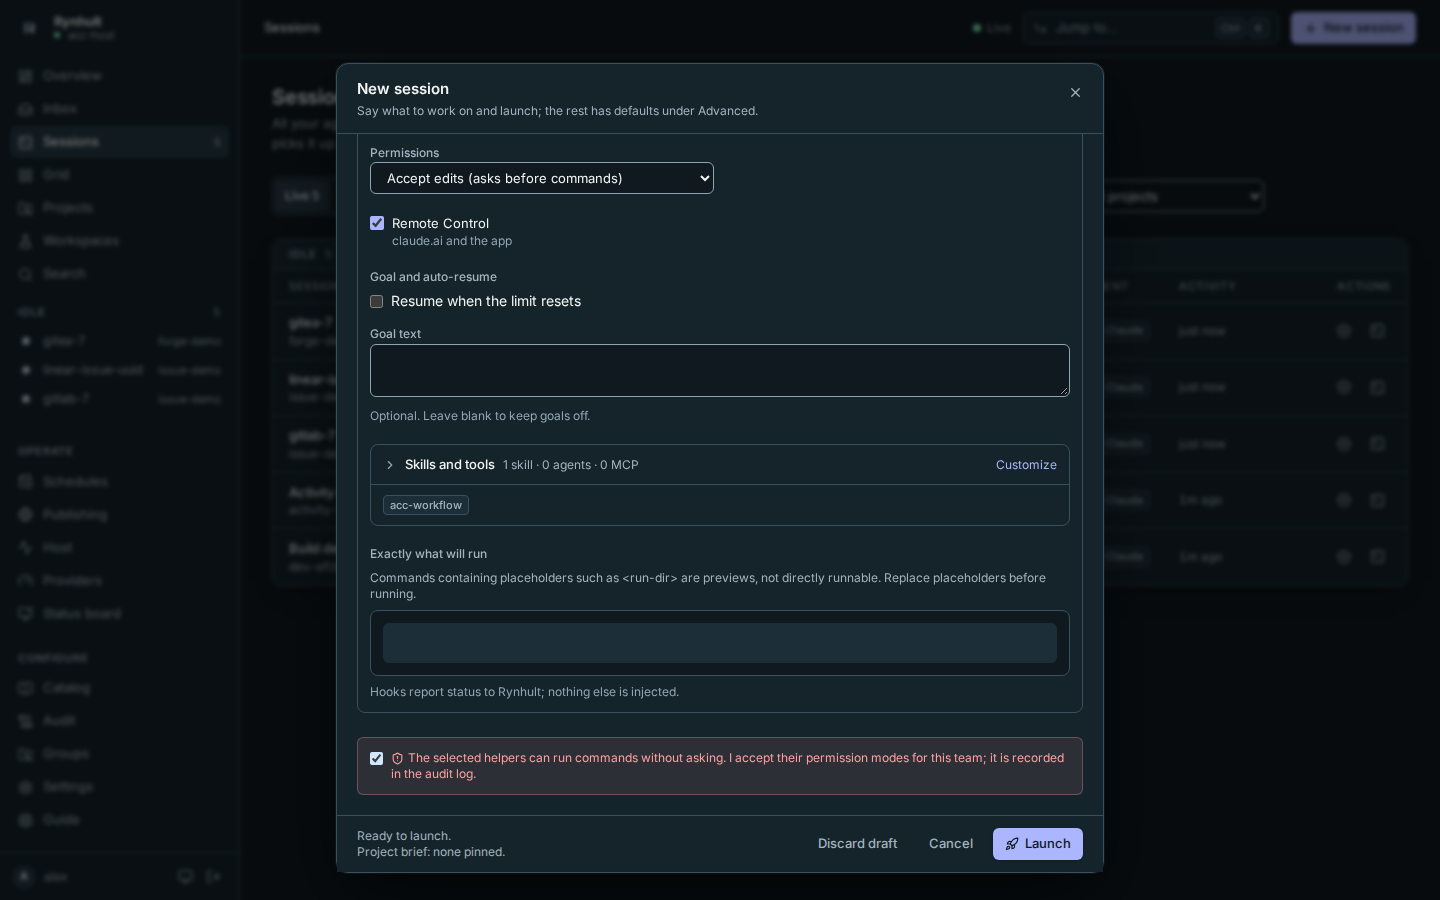Click the background New session button
The width and height of the screenshot is (1440, 900).
[x=1353, y=28]
